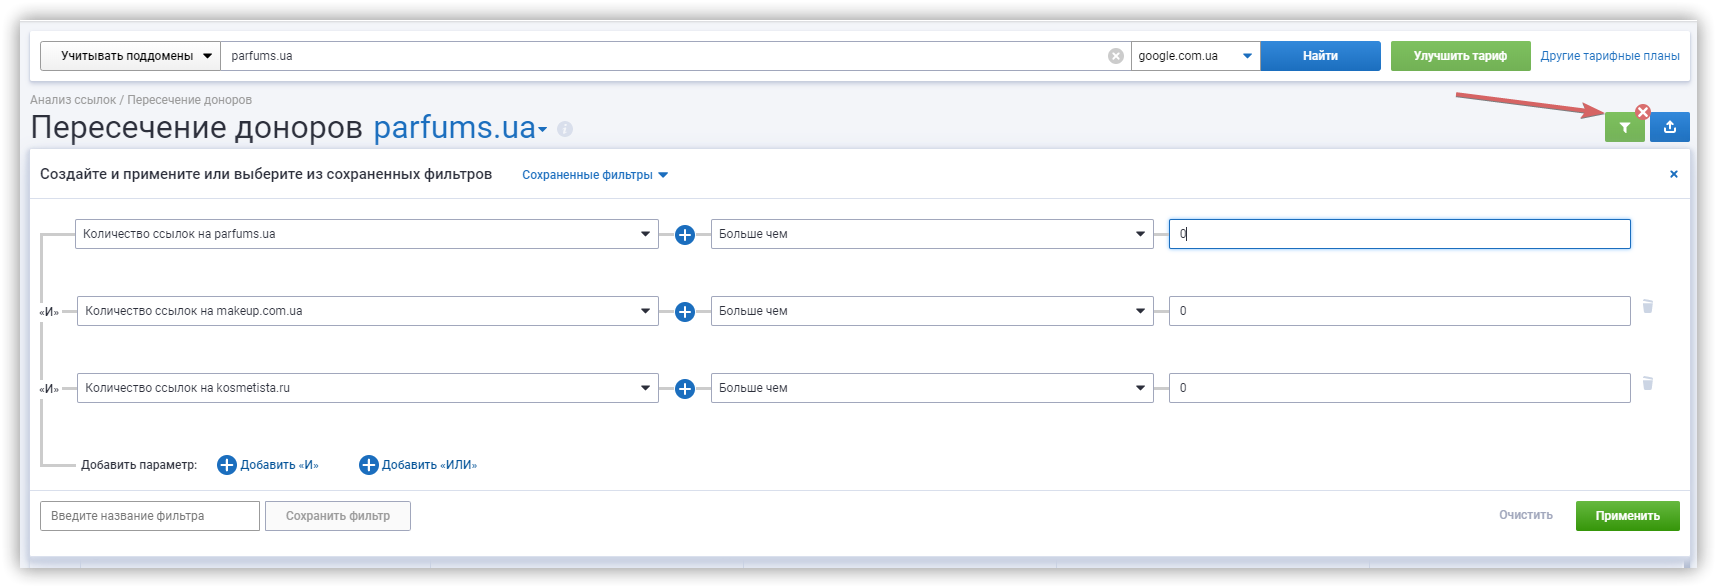Open the Учитывать поддомены dropdown
The height and width of the screenshot is (588, 1717).
tap(130, 56)
